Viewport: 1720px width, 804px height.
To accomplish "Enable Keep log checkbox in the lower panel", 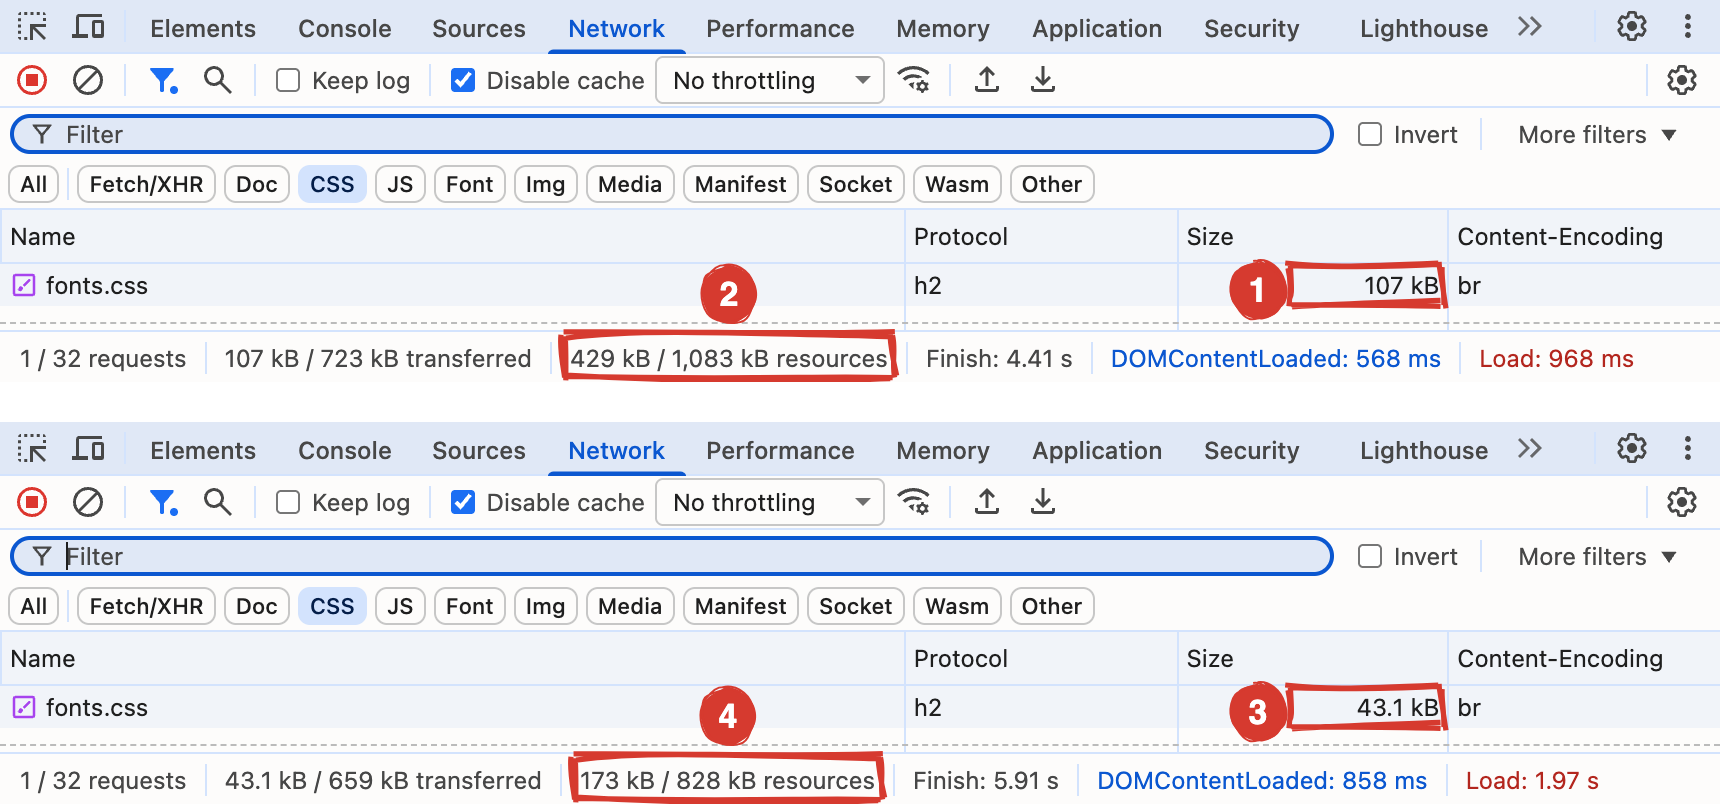I will [288, 502].
